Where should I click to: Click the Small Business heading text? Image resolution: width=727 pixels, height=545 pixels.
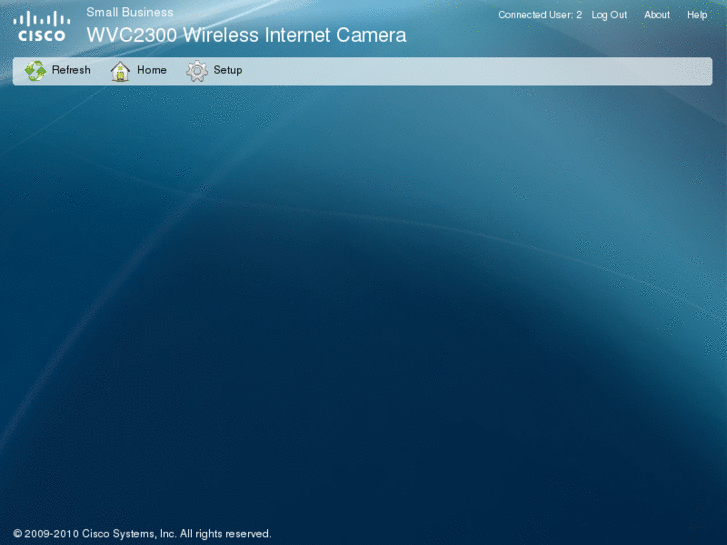(130, 13)
